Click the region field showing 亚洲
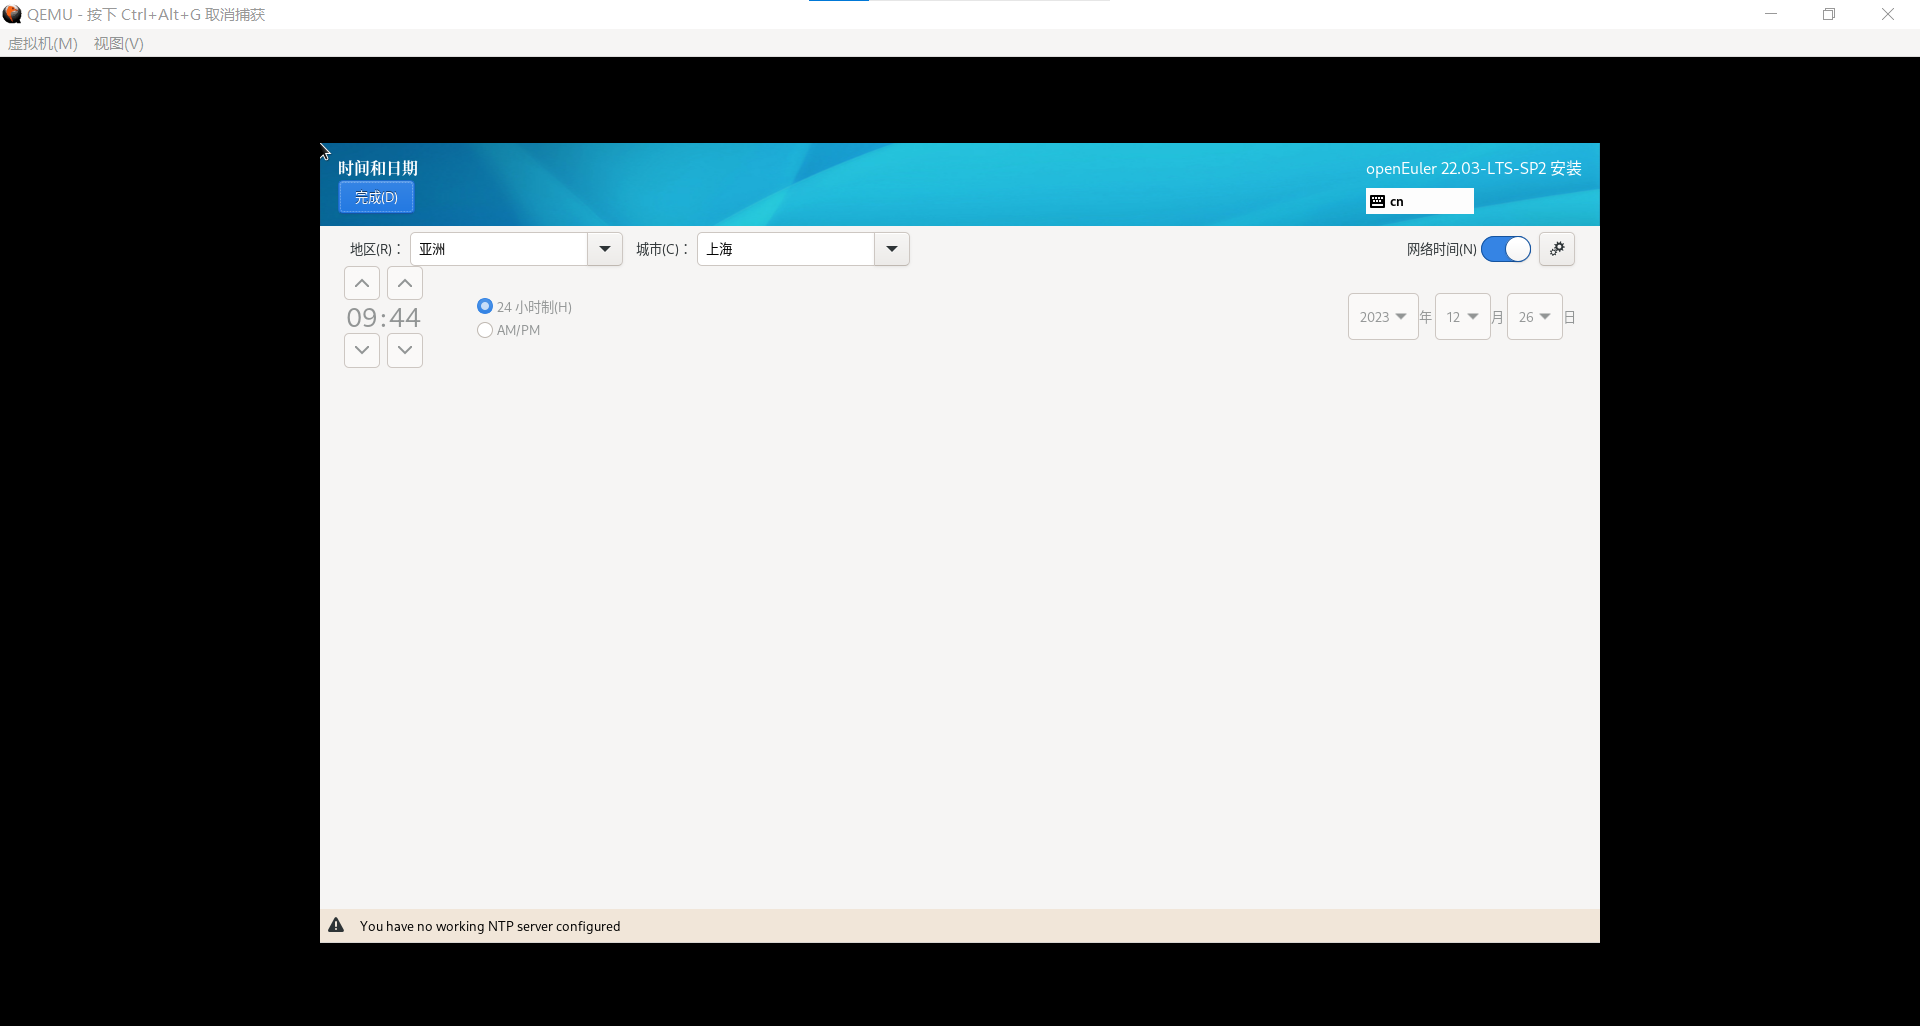Viewport: 1920px width, 1026px height. click(x=499, y=249)
